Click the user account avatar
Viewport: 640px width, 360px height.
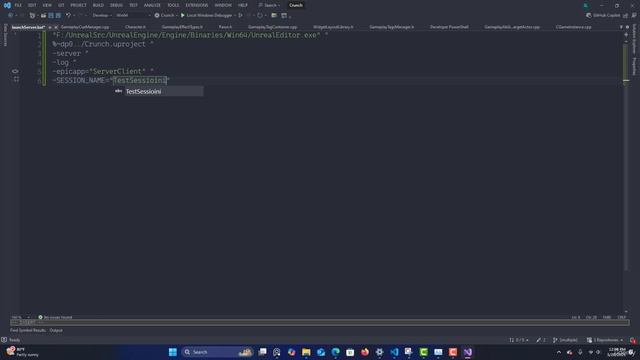point(586,5)
